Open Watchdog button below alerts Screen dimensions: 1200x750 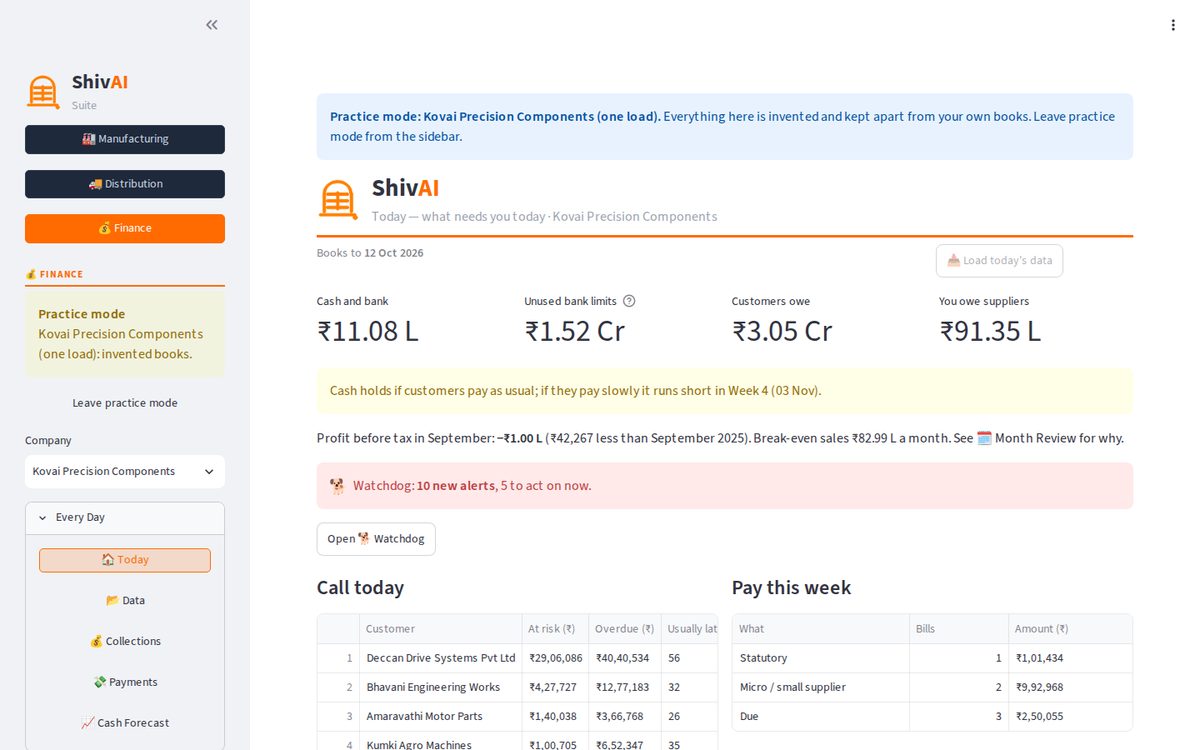pos(376,539)
